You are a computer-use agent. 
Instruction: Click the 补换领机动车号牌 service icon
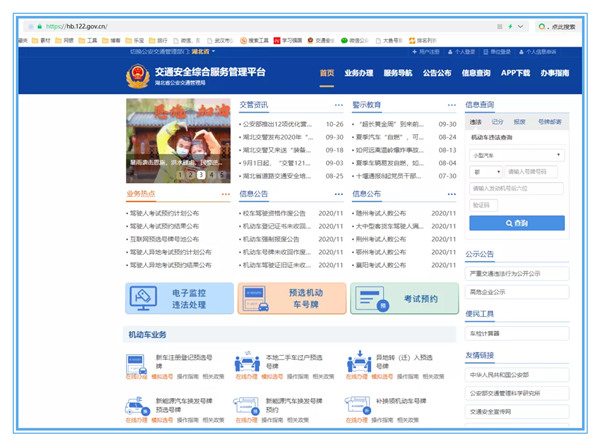(358, 405)
